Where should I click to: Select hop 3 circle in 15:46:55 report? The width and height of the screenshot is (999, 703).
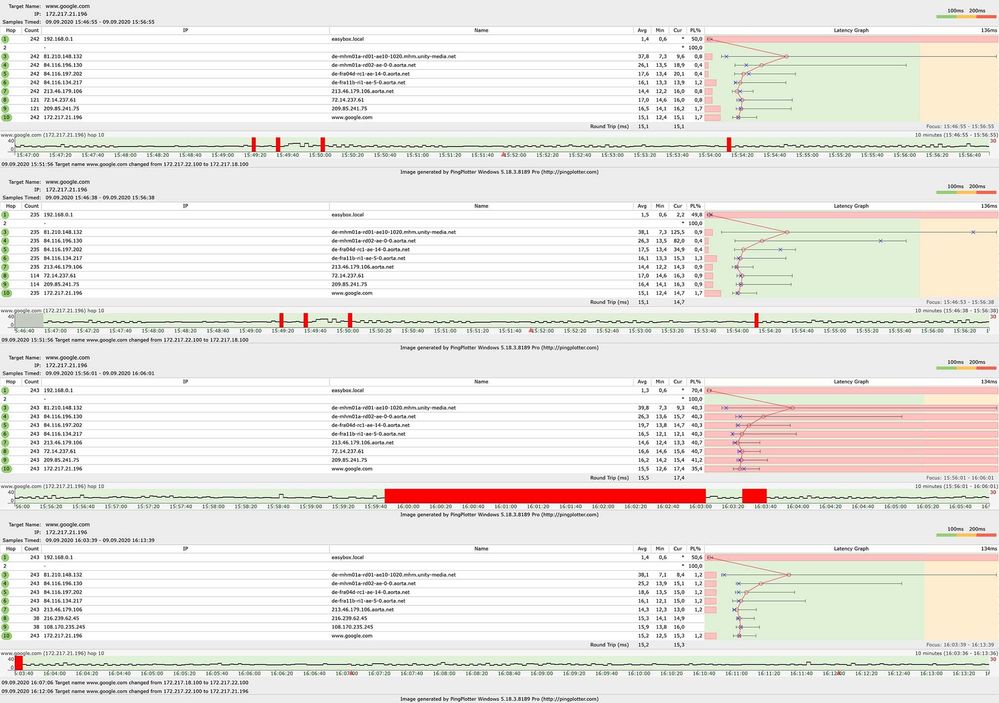click(x=5, y=57)
